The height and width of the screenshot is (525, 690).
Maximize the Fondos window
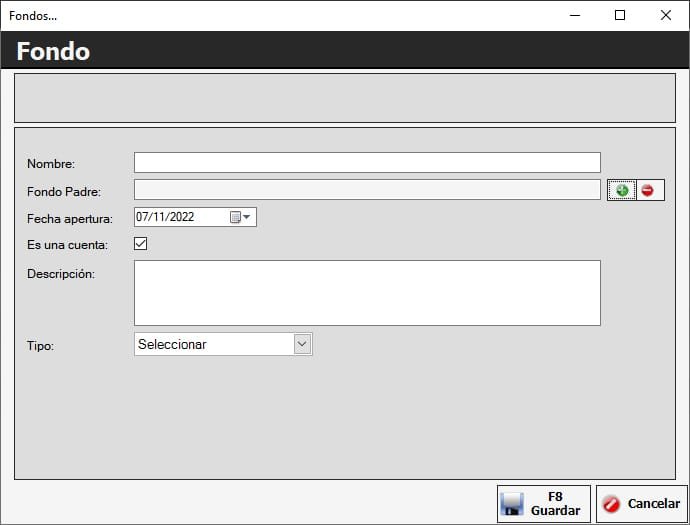click(x=620, y=15)
